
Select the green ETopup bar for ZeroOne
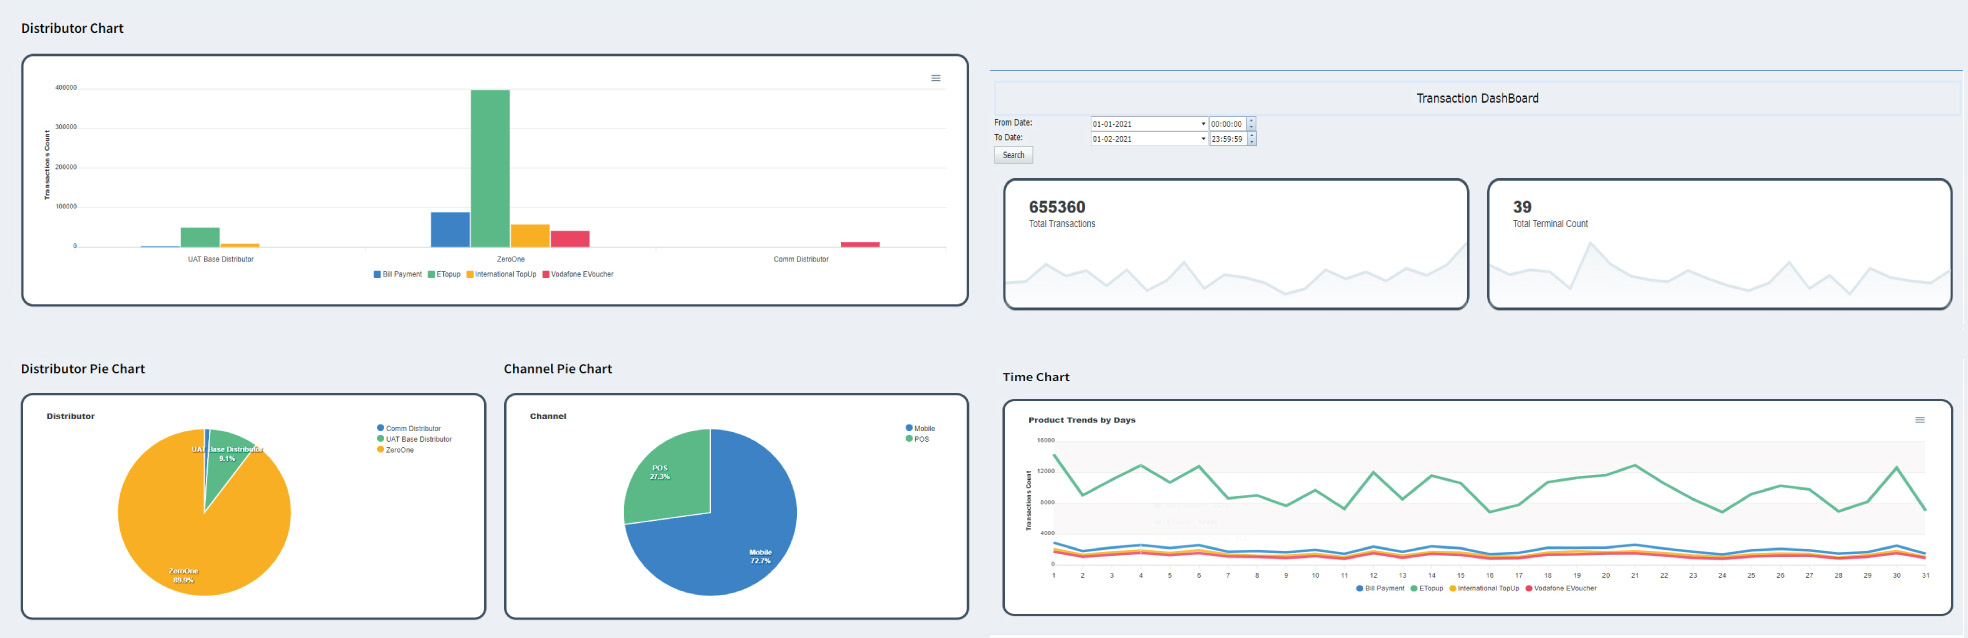pos(490,168)
